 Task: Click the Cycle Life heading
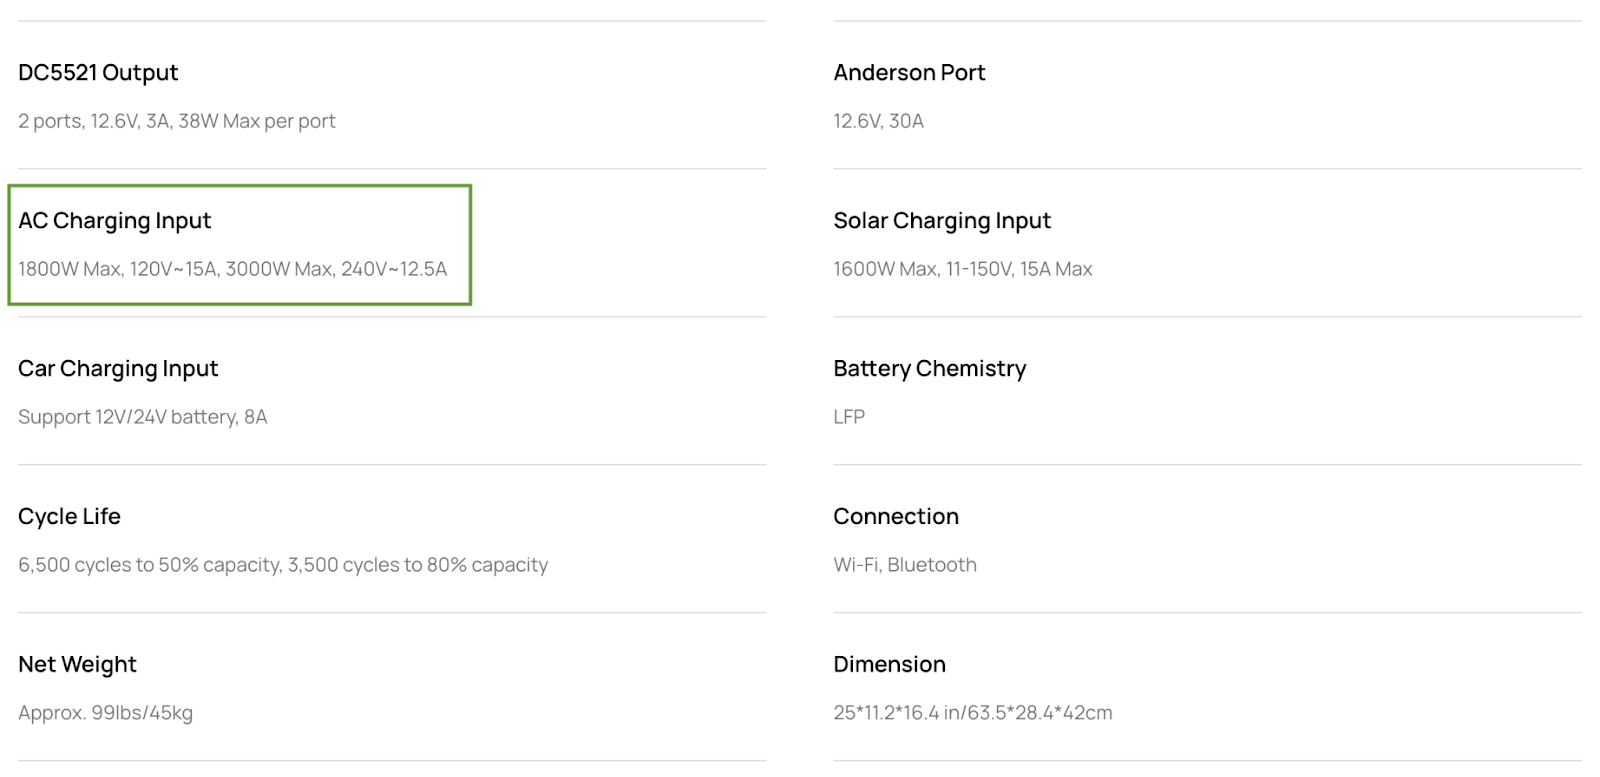coord(69,517)
